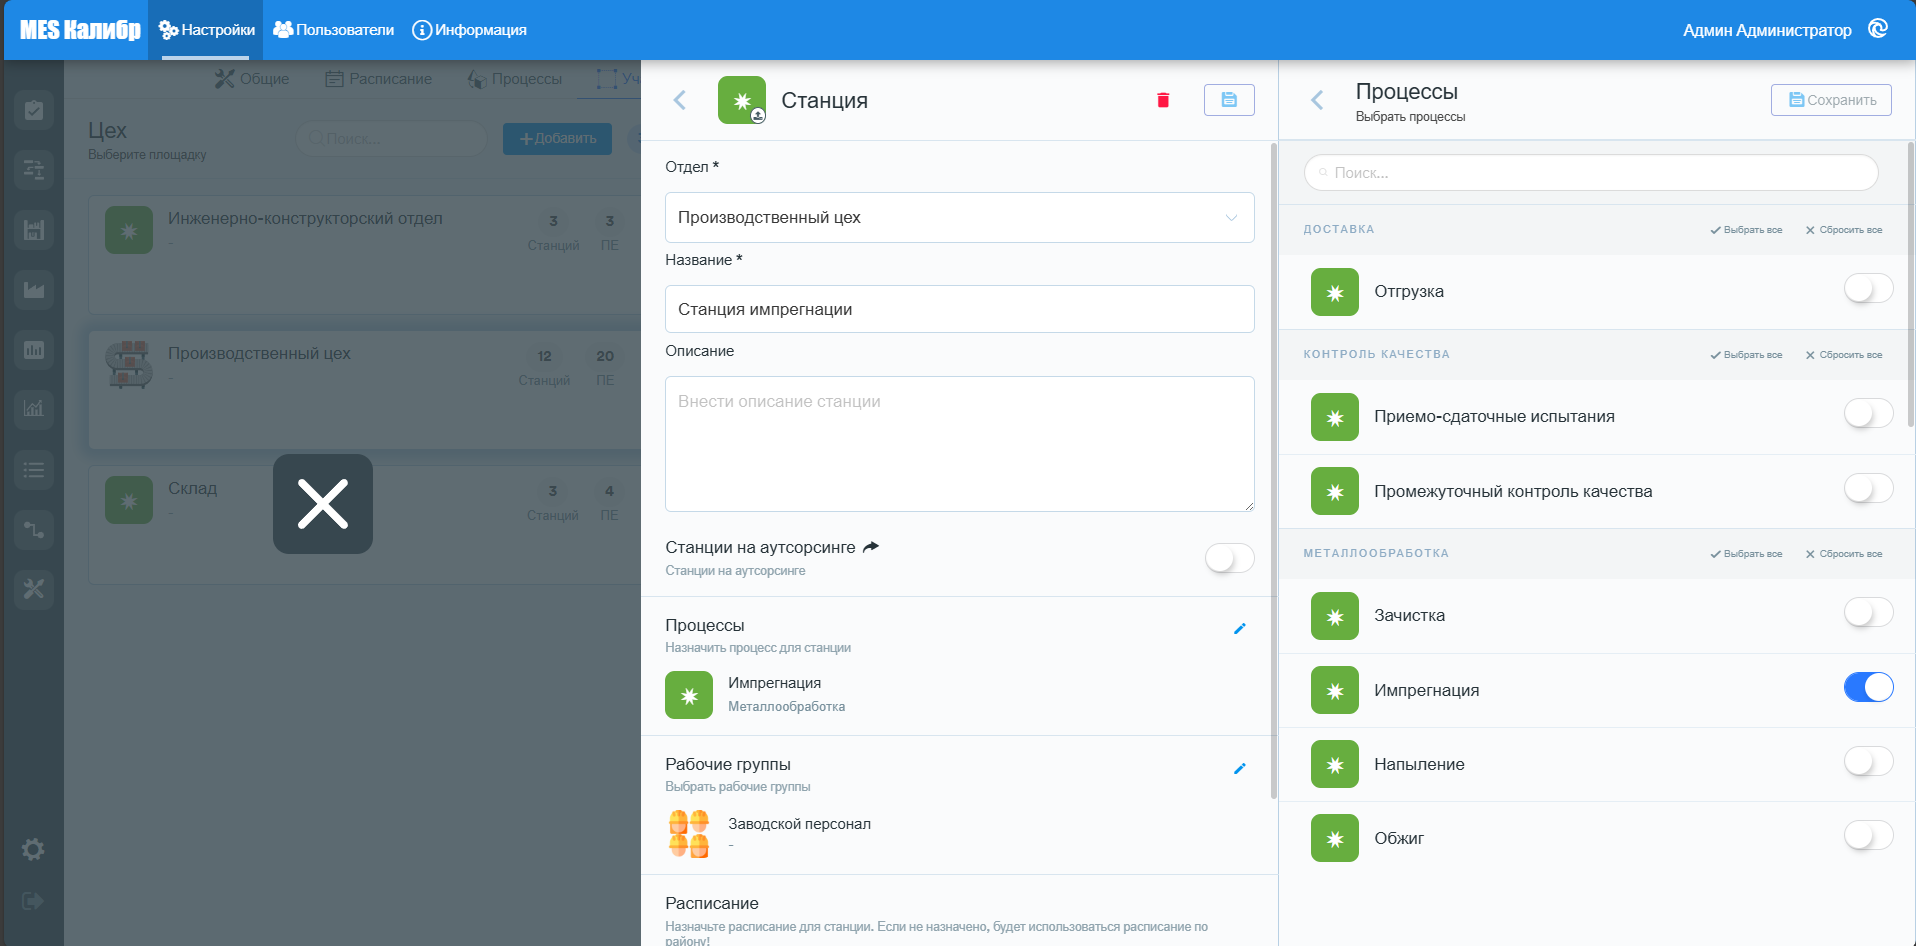Open the Настройки menu
This screenshot has height=946, width=1916.
206,30
